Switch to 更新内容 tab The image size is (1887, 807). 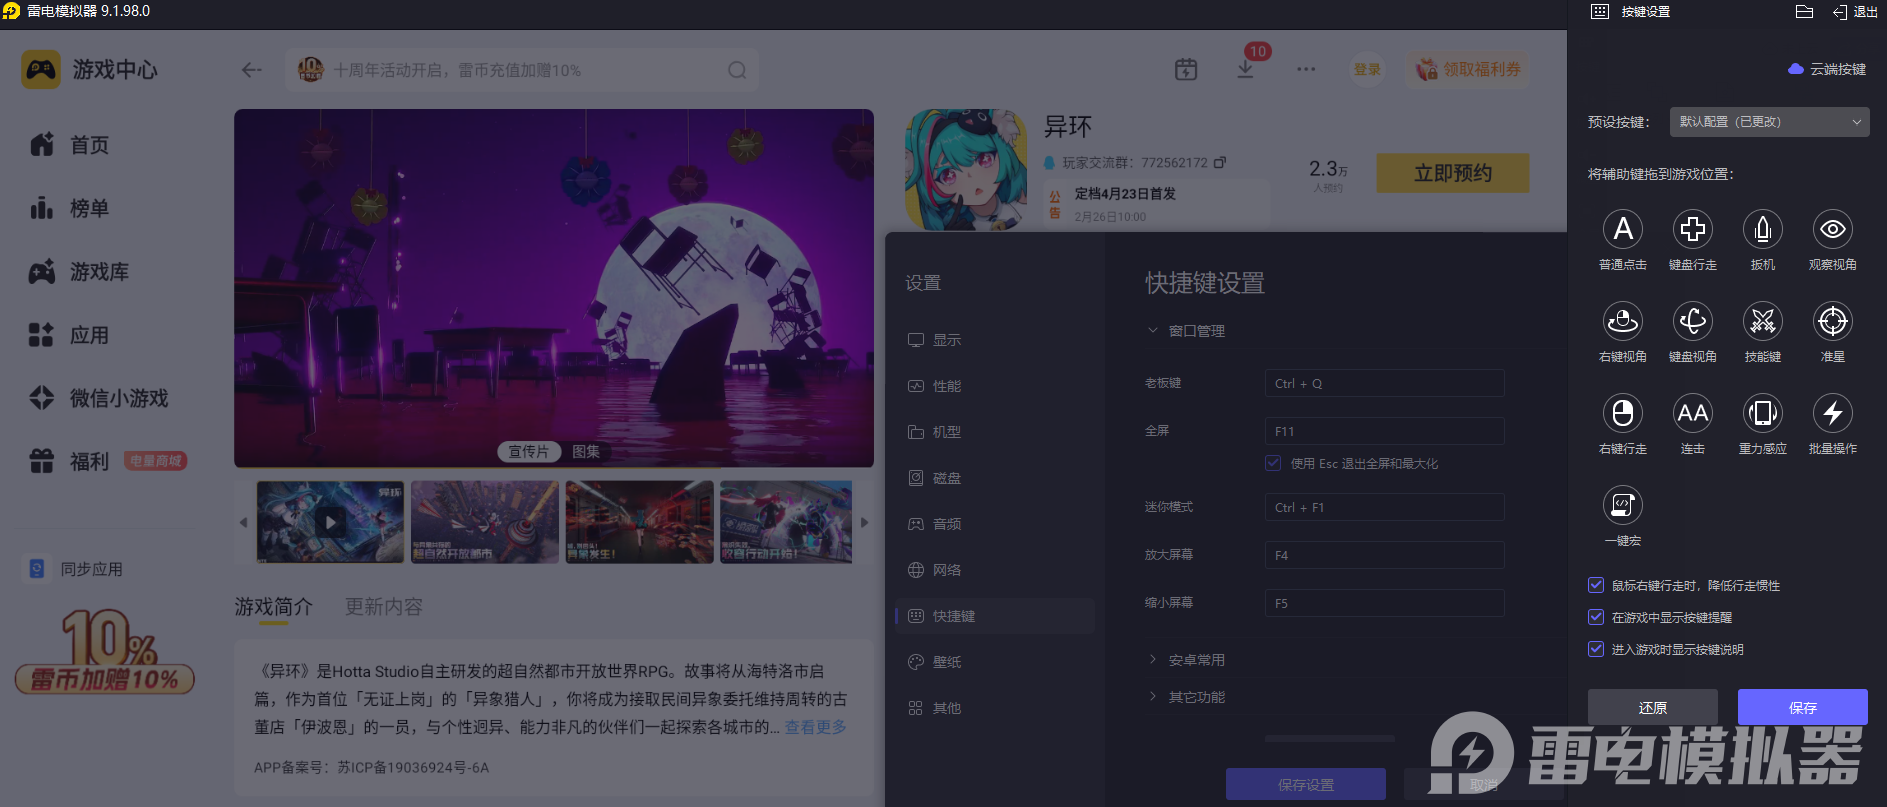pos(384,607)
